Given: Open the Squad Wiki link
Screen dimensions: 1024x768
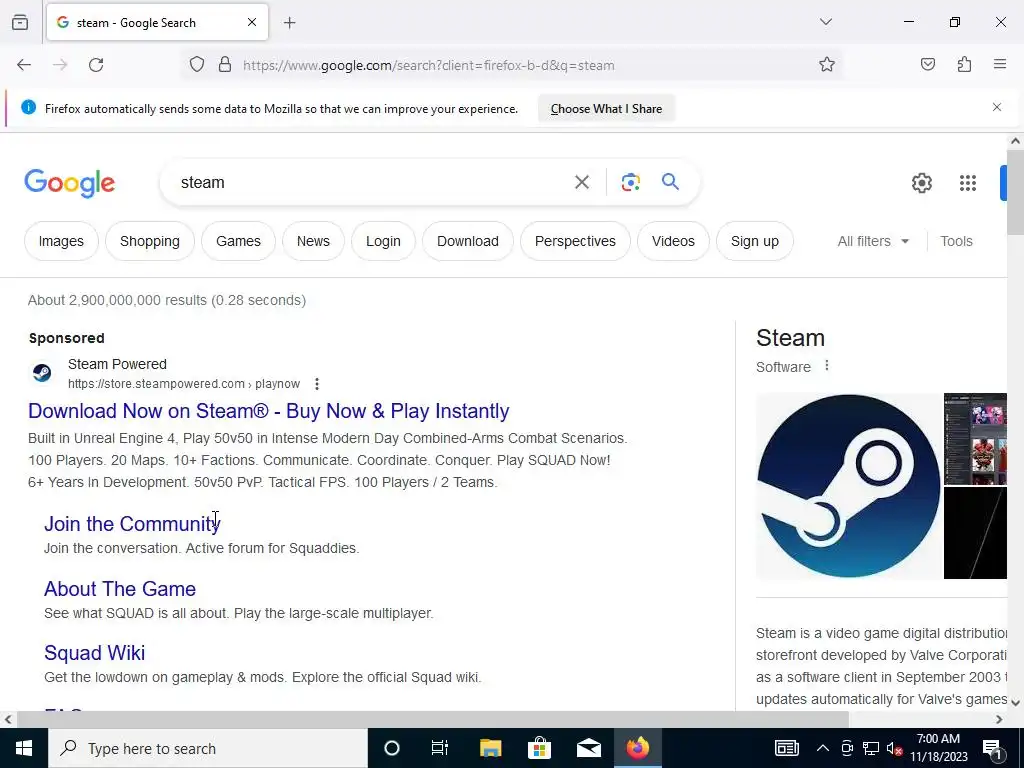Looking at the screenshot, I should coord(95,653).
